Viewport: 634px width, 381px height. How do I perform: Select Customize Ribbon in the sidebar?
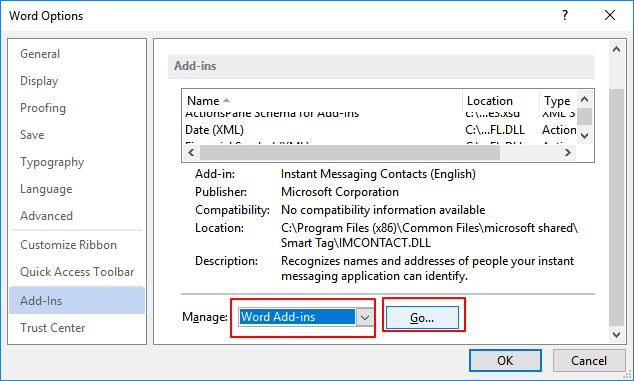pos(77,245)
